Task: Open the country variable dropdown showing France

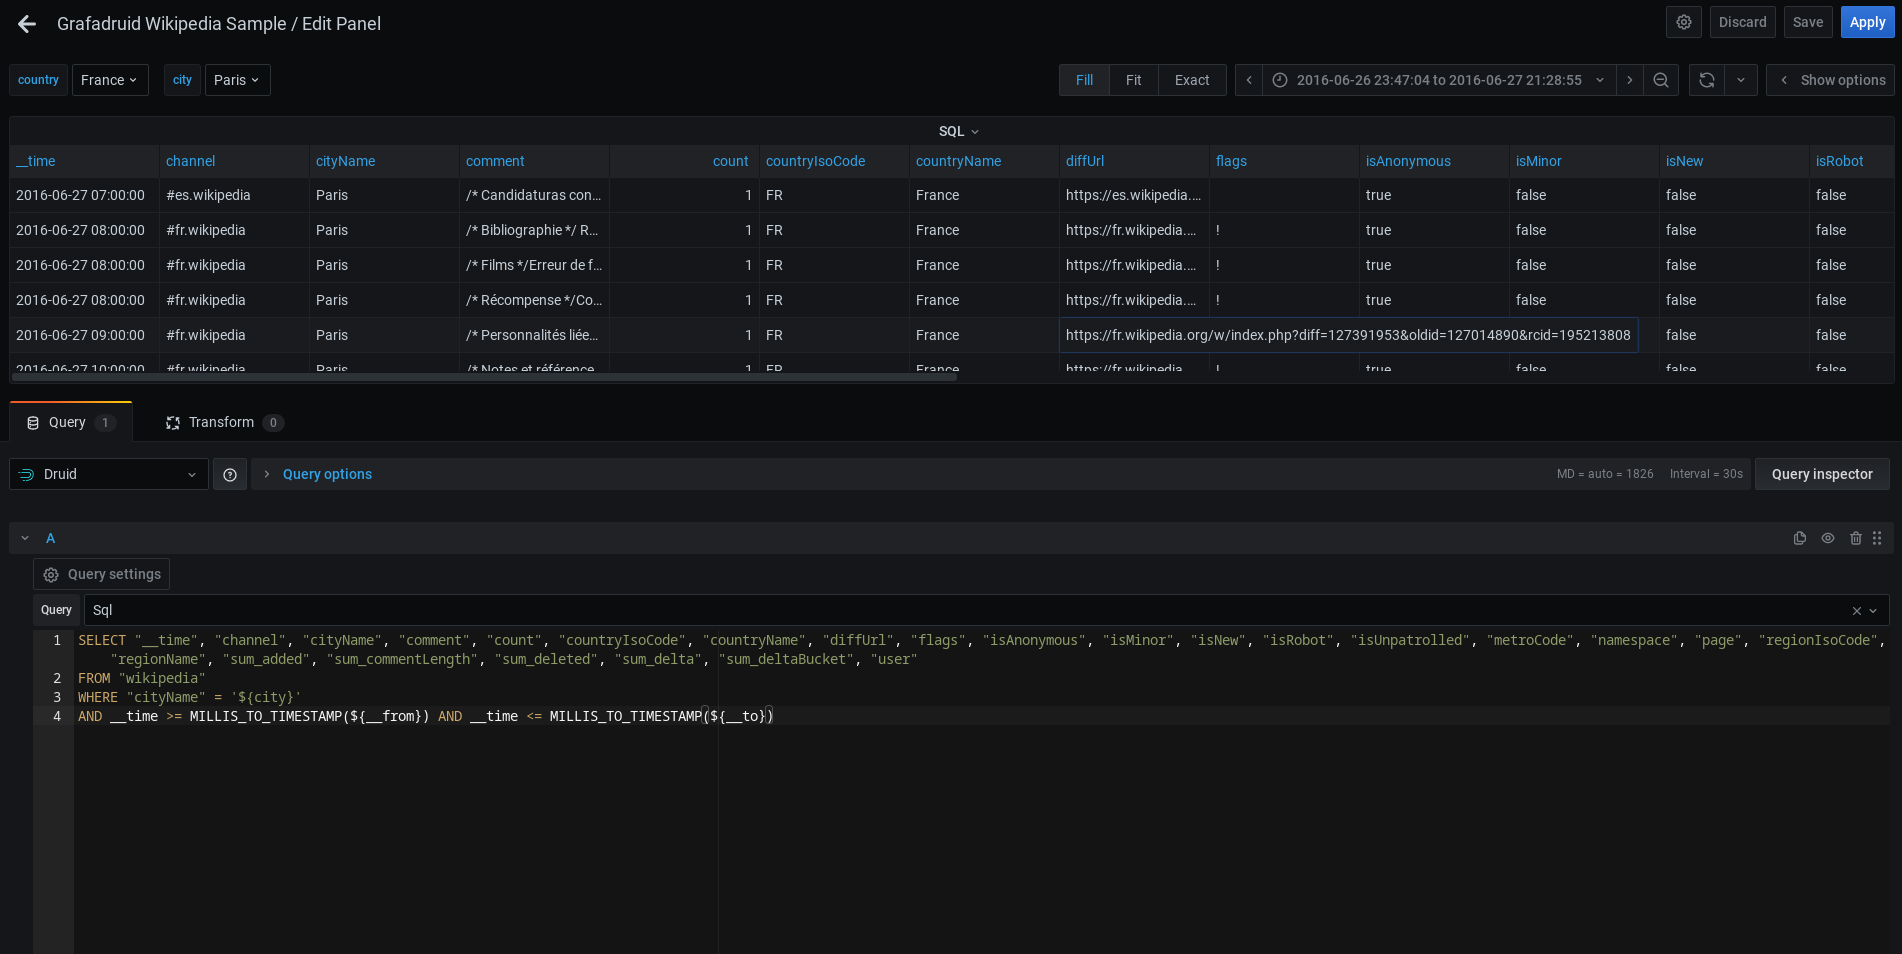Action: (110, 80)
